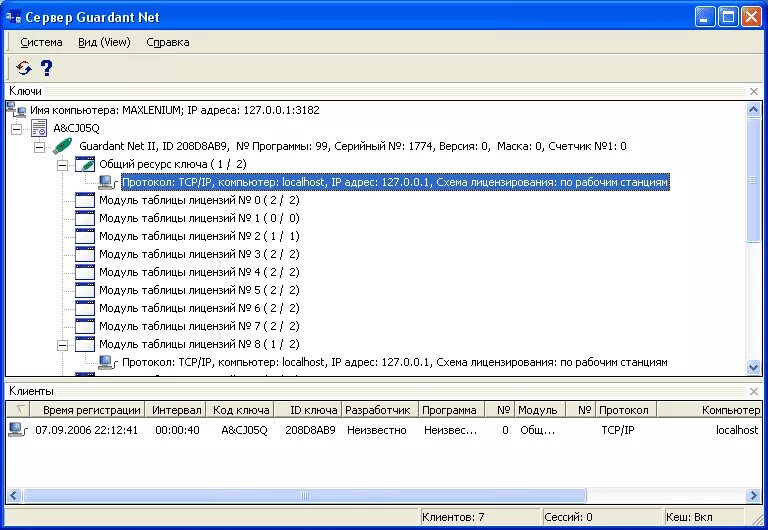Sort by Модуль column header
Viewport: 768px width, 530px height.
[x=540, y=410]
